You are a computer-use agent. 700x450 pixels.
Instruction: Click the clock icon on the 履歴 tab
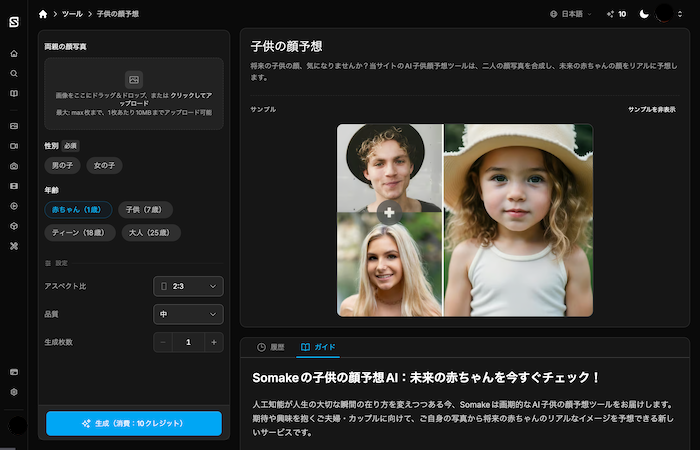261,347
